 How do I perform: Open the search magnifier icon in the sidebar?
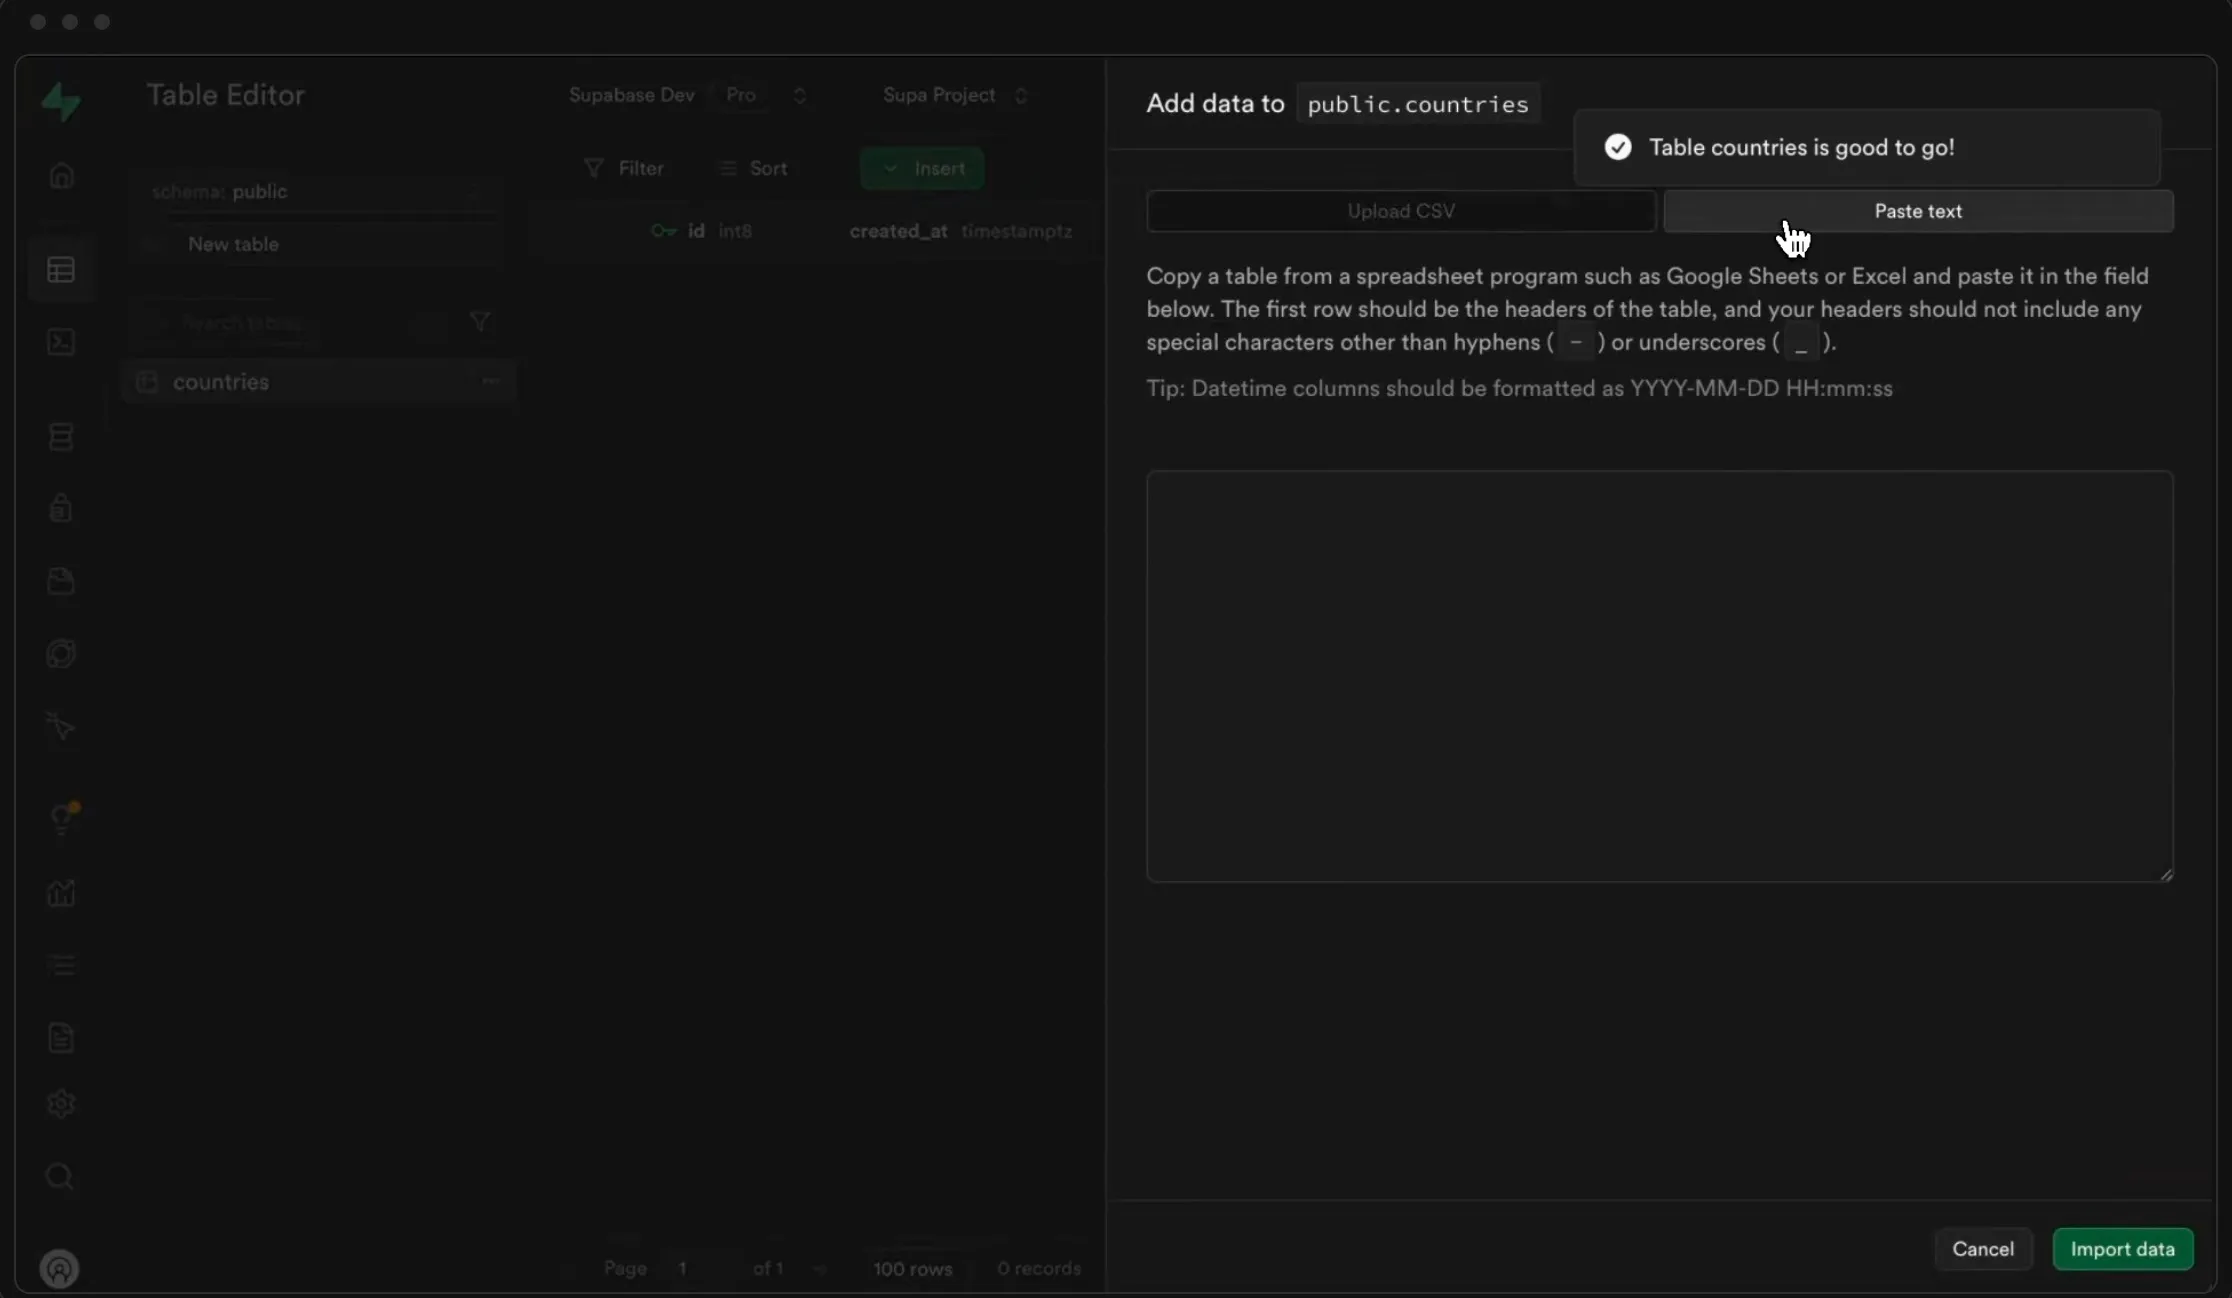click(x=61, y=1177)
